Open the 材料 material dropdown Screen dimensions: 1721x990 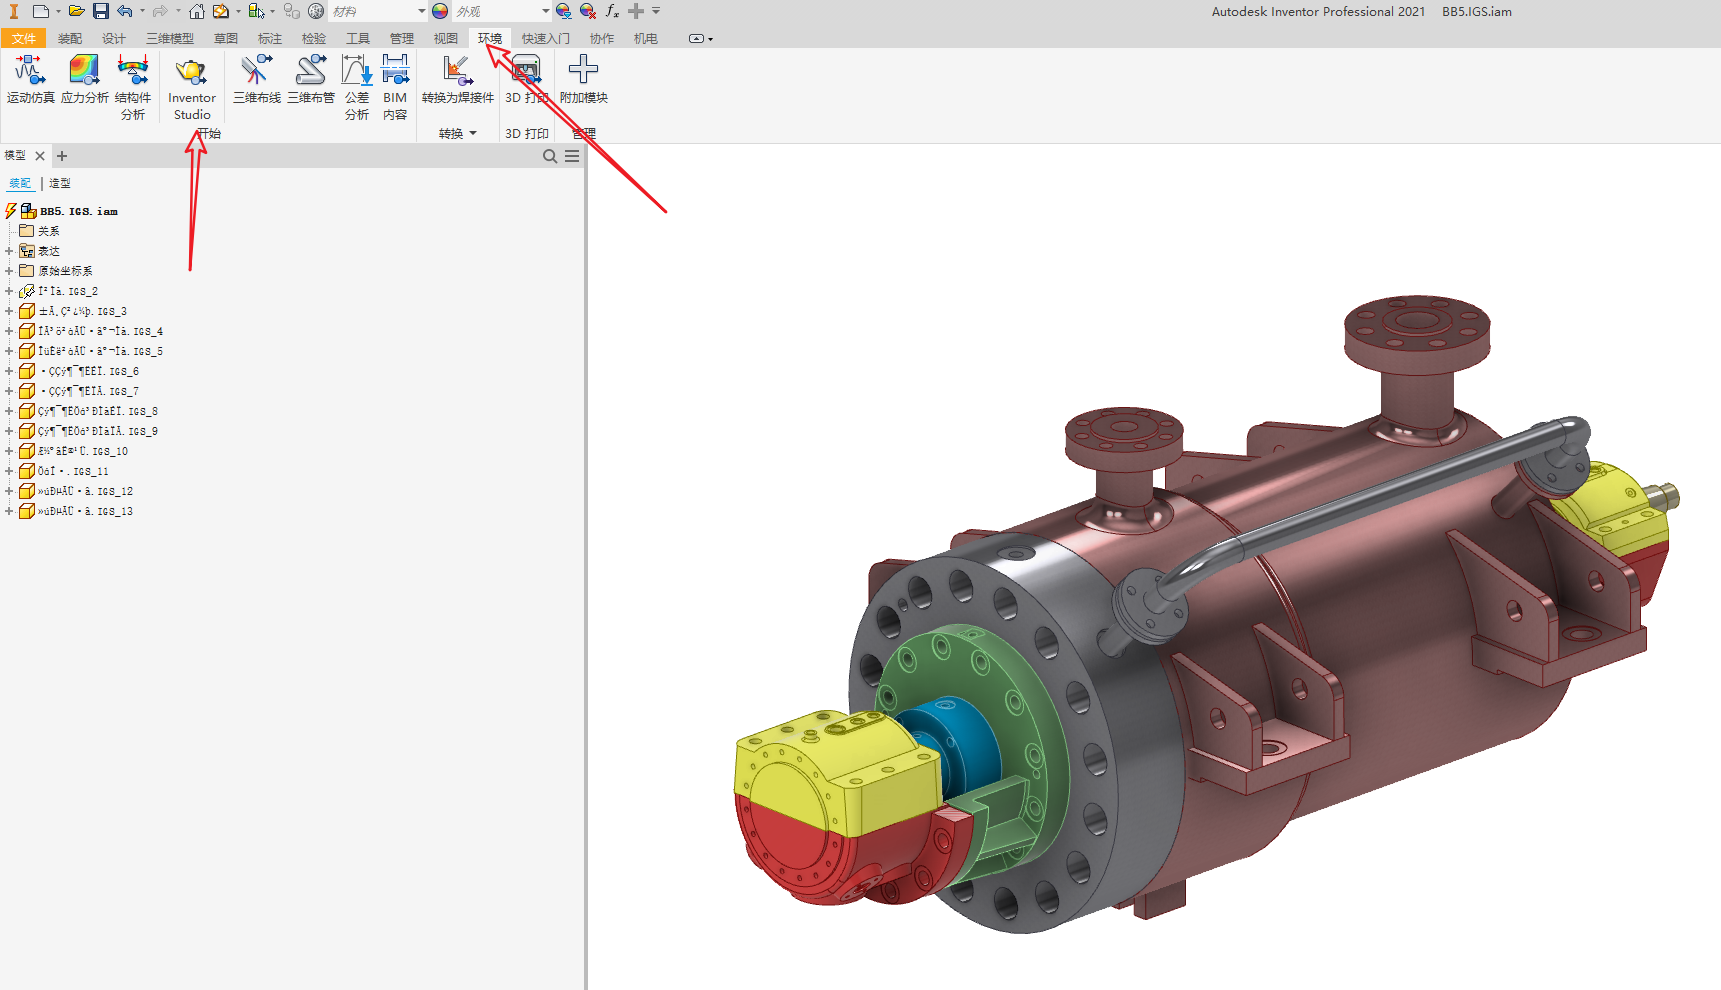[x=422, y=11]
